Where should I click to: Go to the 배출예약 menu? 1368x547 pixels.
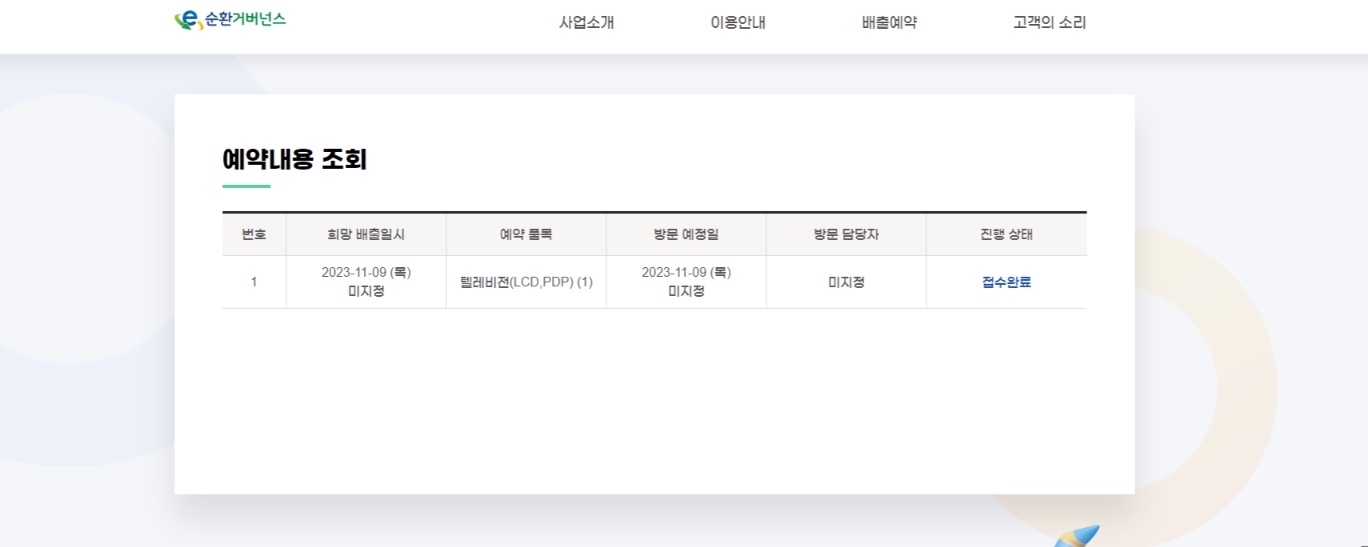889,23
